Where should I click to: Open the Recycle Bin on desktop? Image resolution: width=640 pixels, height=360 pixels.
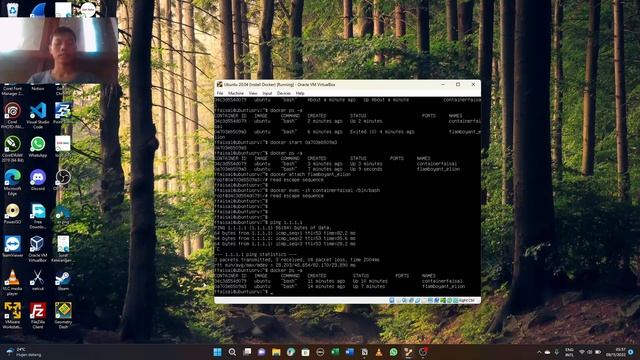click(12, 9)
